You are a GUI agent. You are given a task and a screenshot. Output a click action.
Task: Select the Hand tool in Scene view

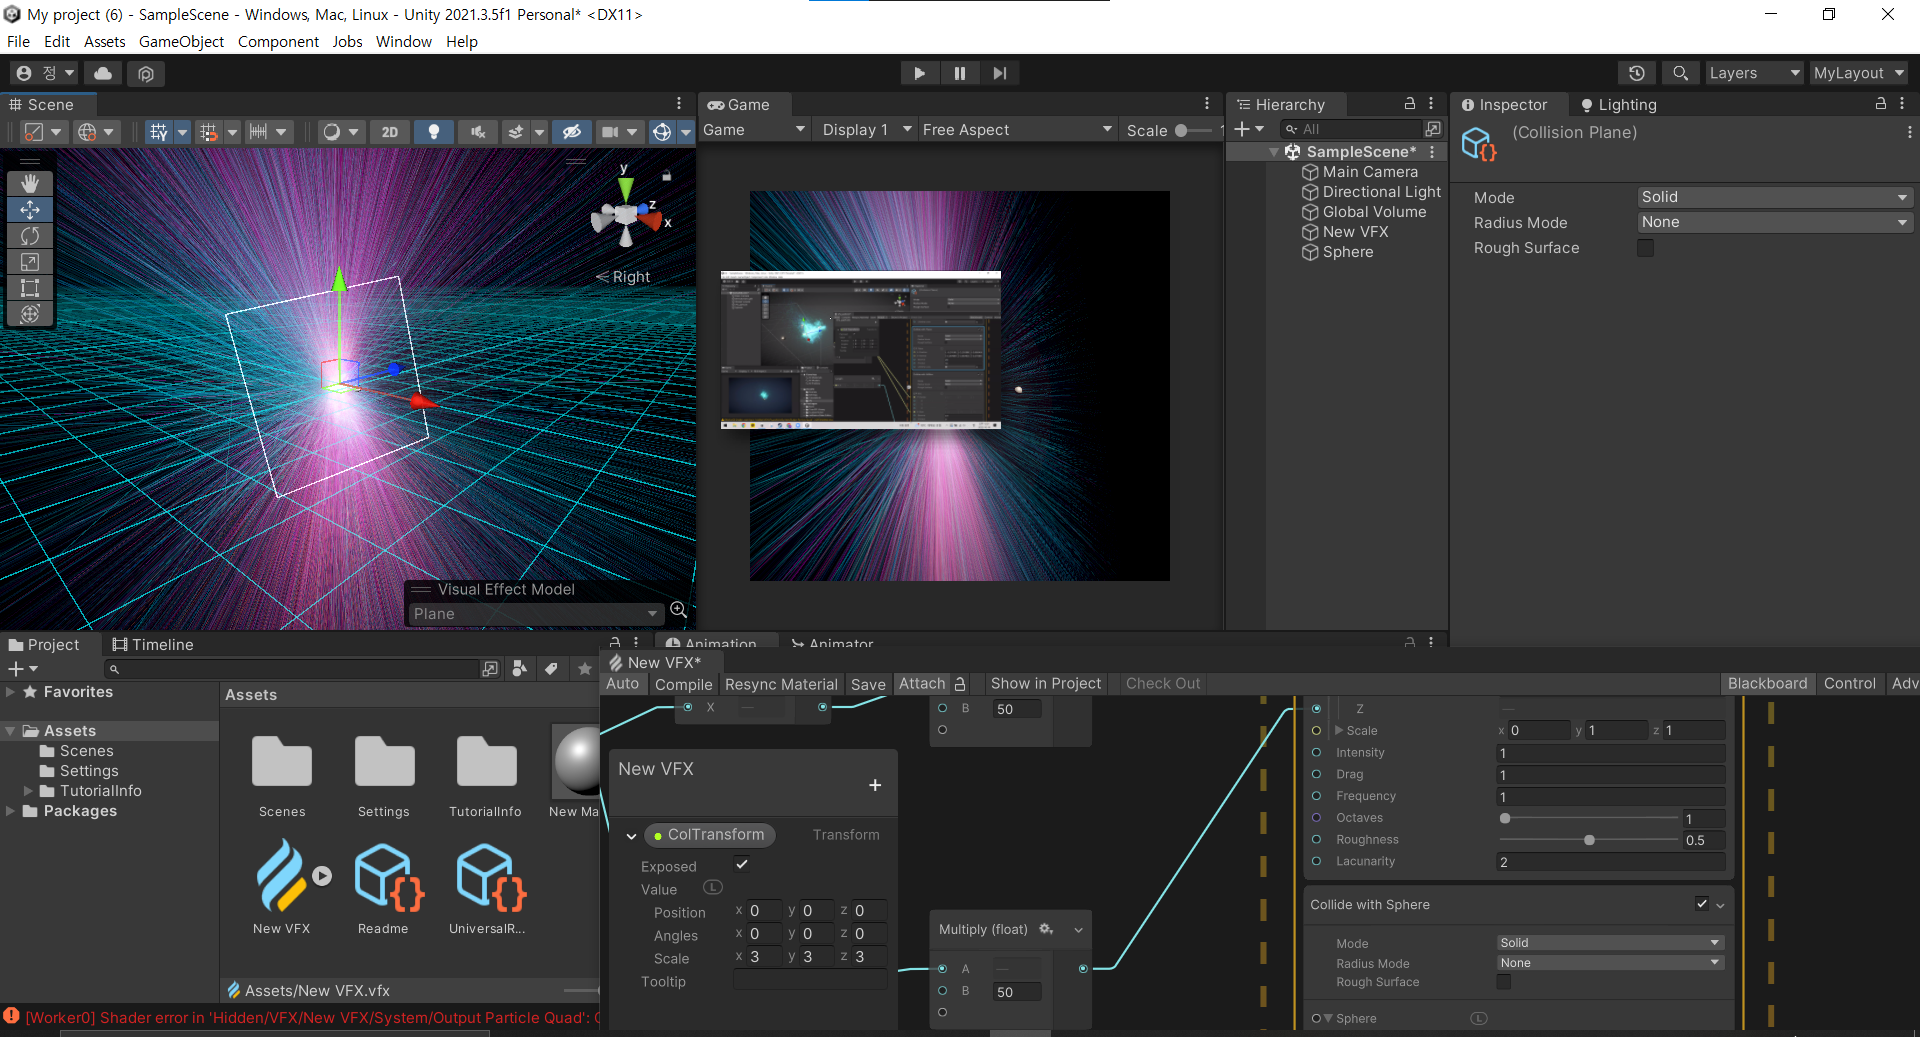click(x=30, y=183)
